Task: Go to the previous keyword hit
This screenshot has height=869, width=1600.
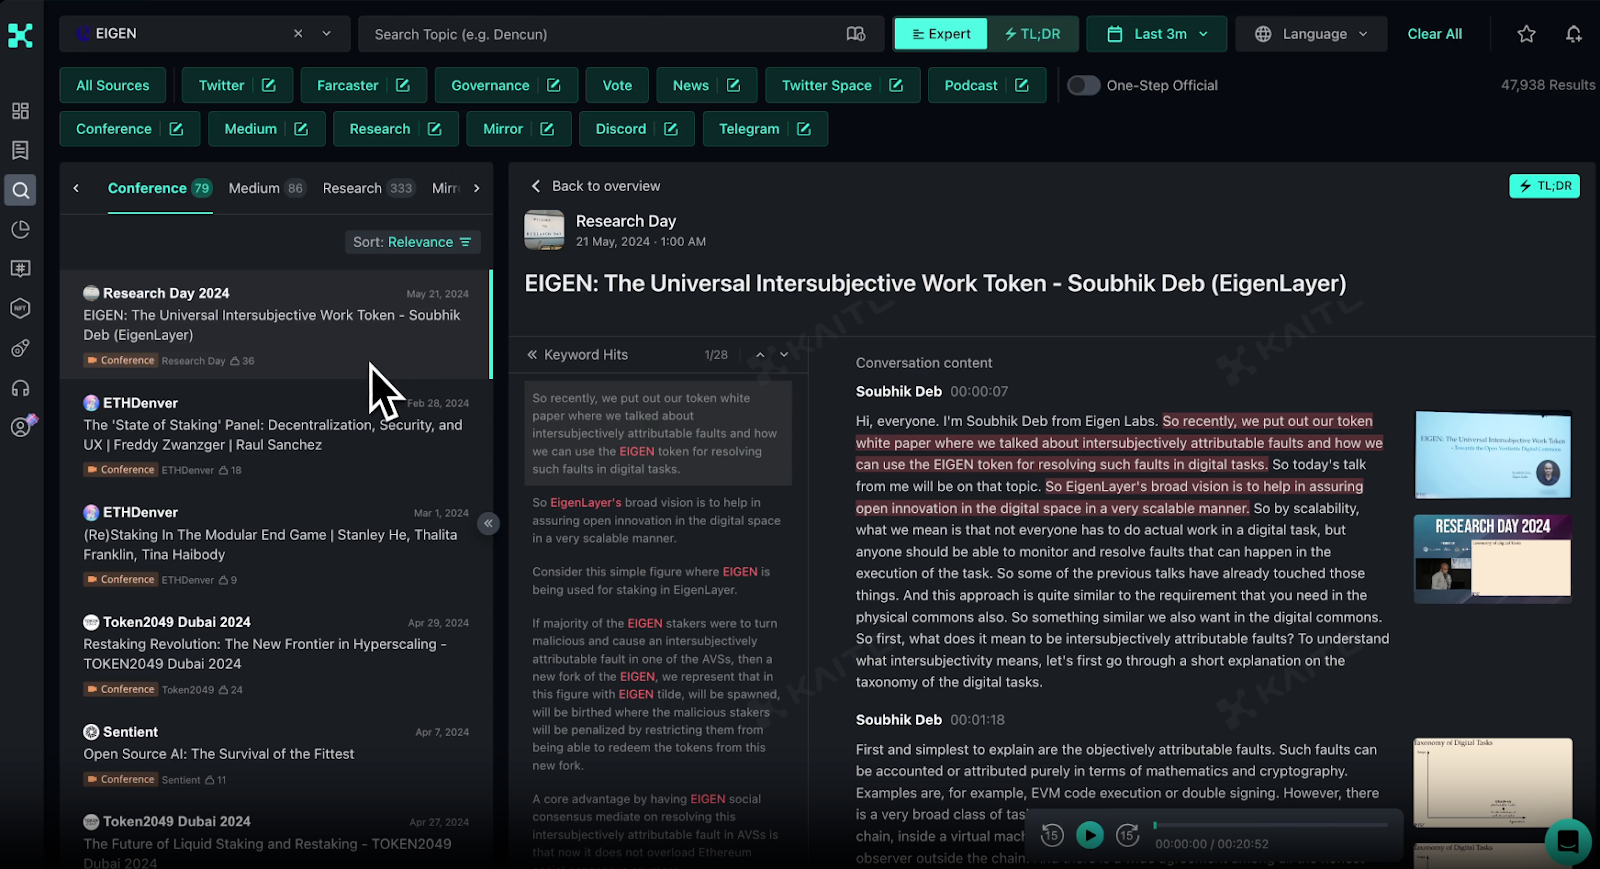Action: pos(760,355)
